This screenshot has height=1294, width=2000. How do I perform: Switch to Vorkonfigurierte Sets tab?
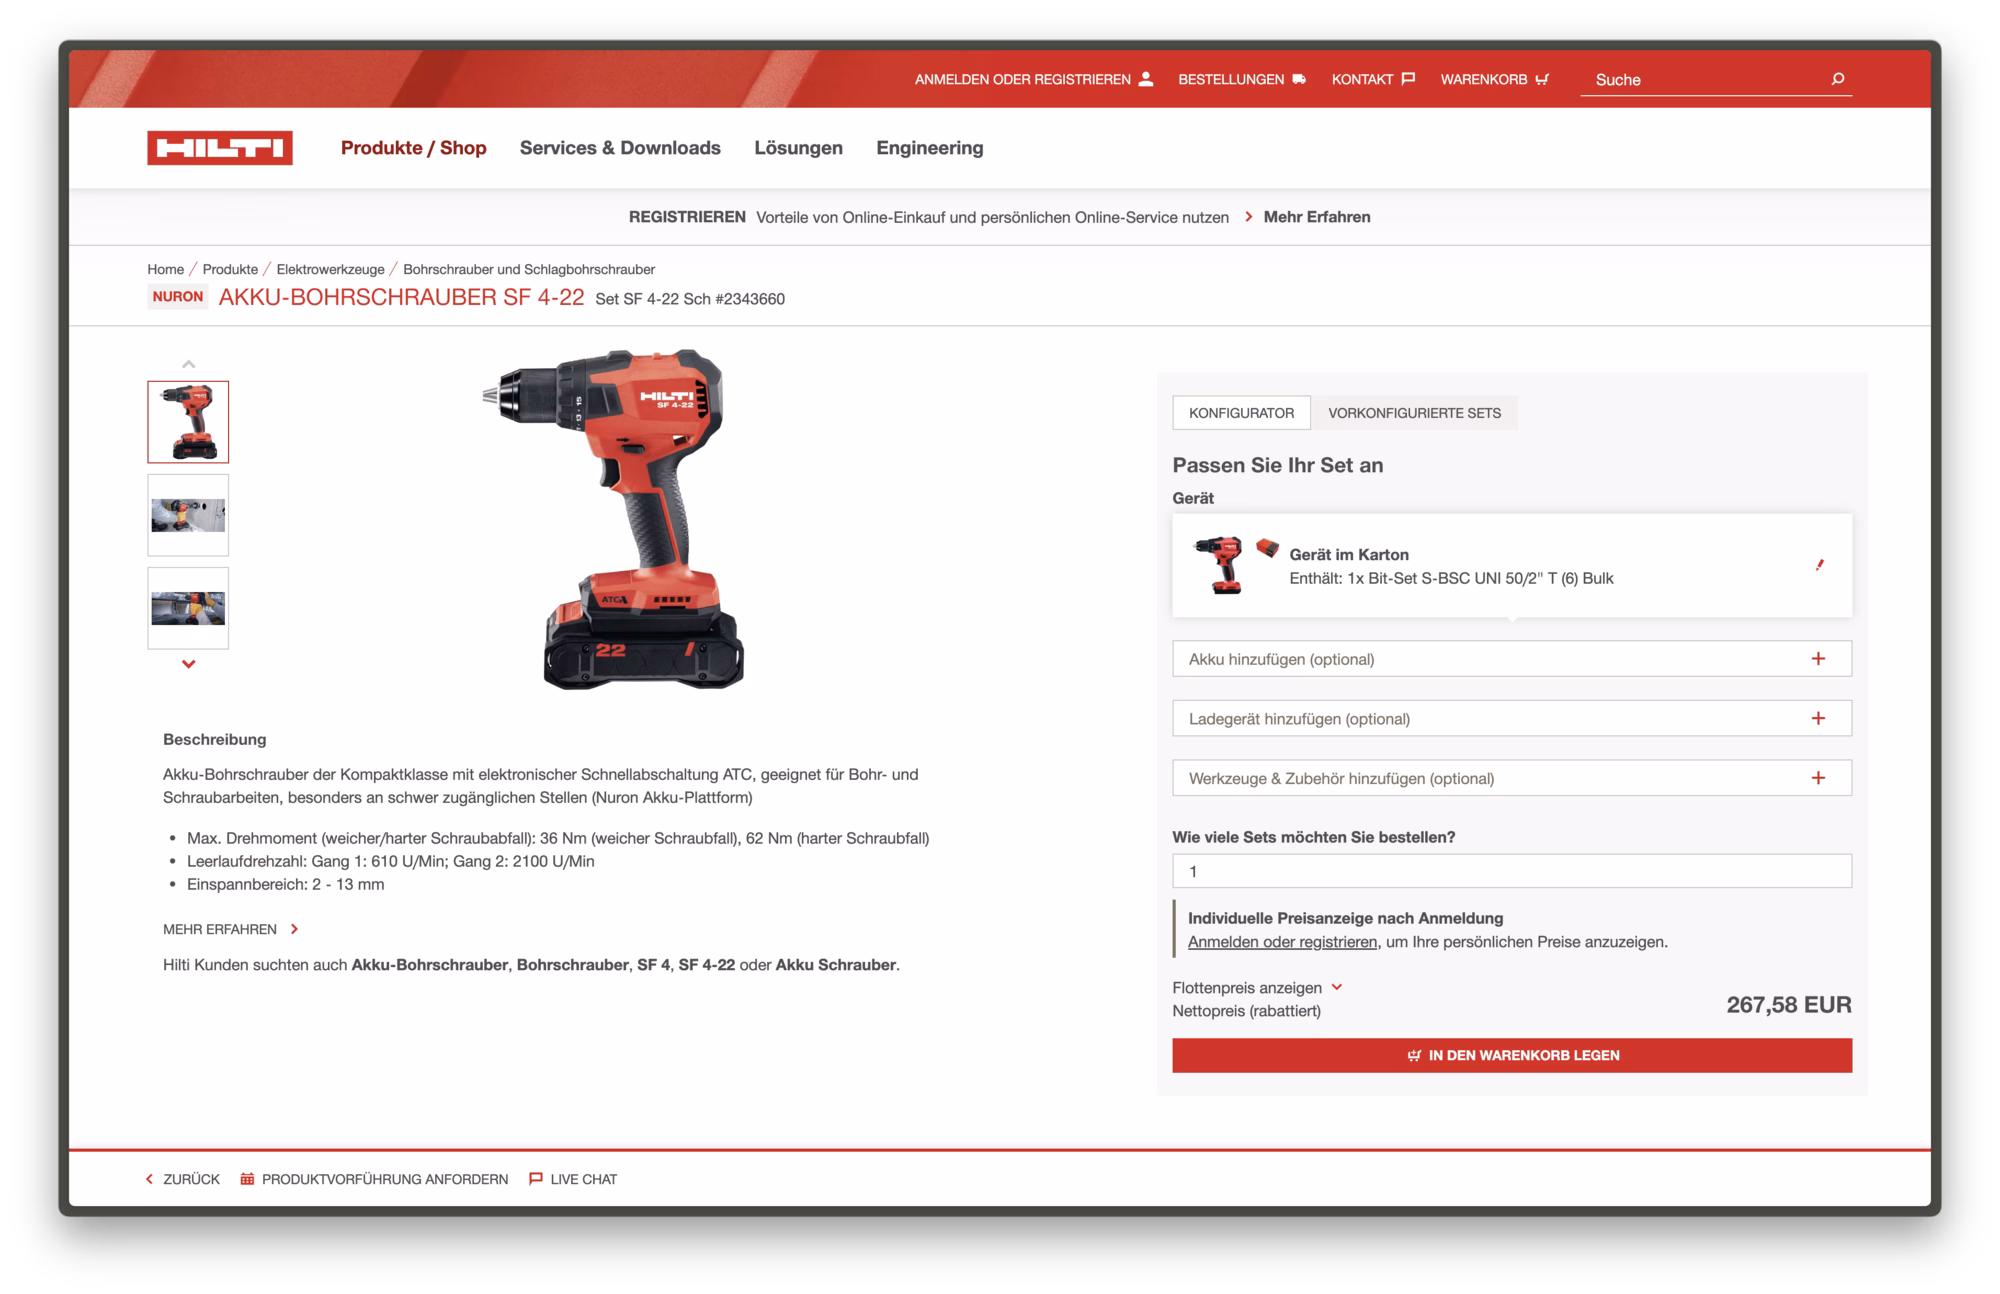(1414, 413)
